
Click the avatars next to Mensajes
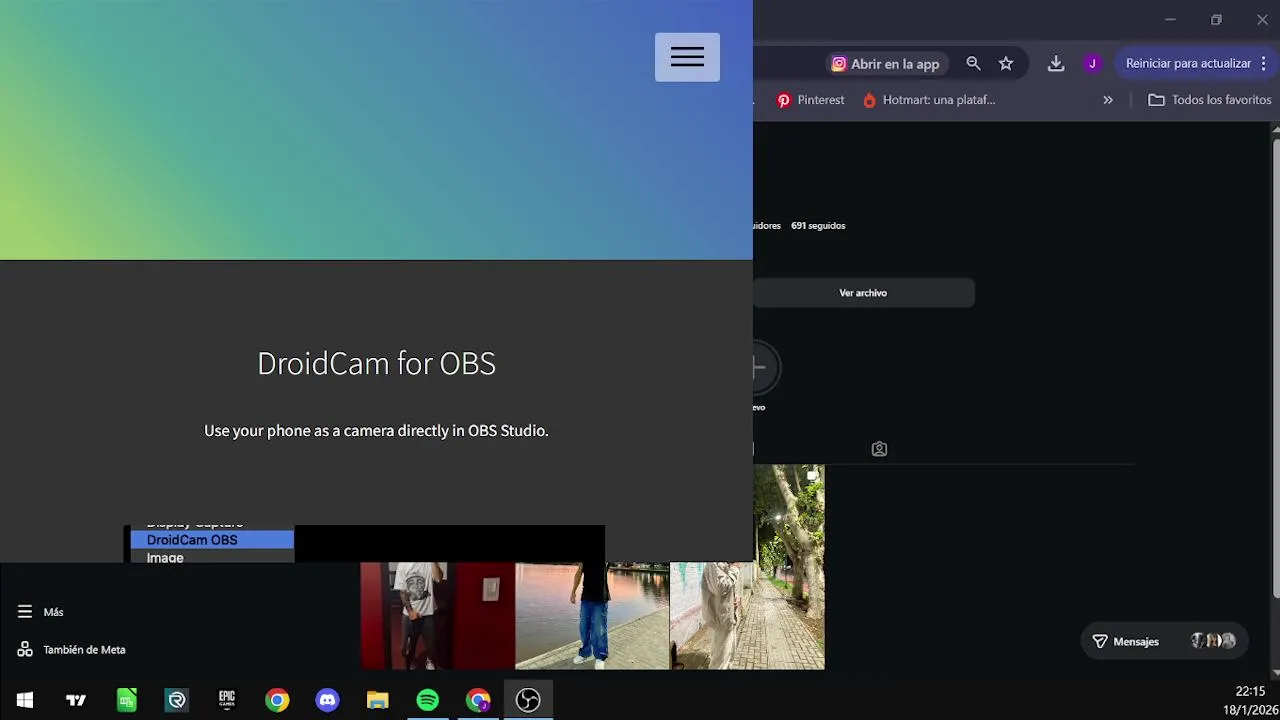(x=1213, y=641)
